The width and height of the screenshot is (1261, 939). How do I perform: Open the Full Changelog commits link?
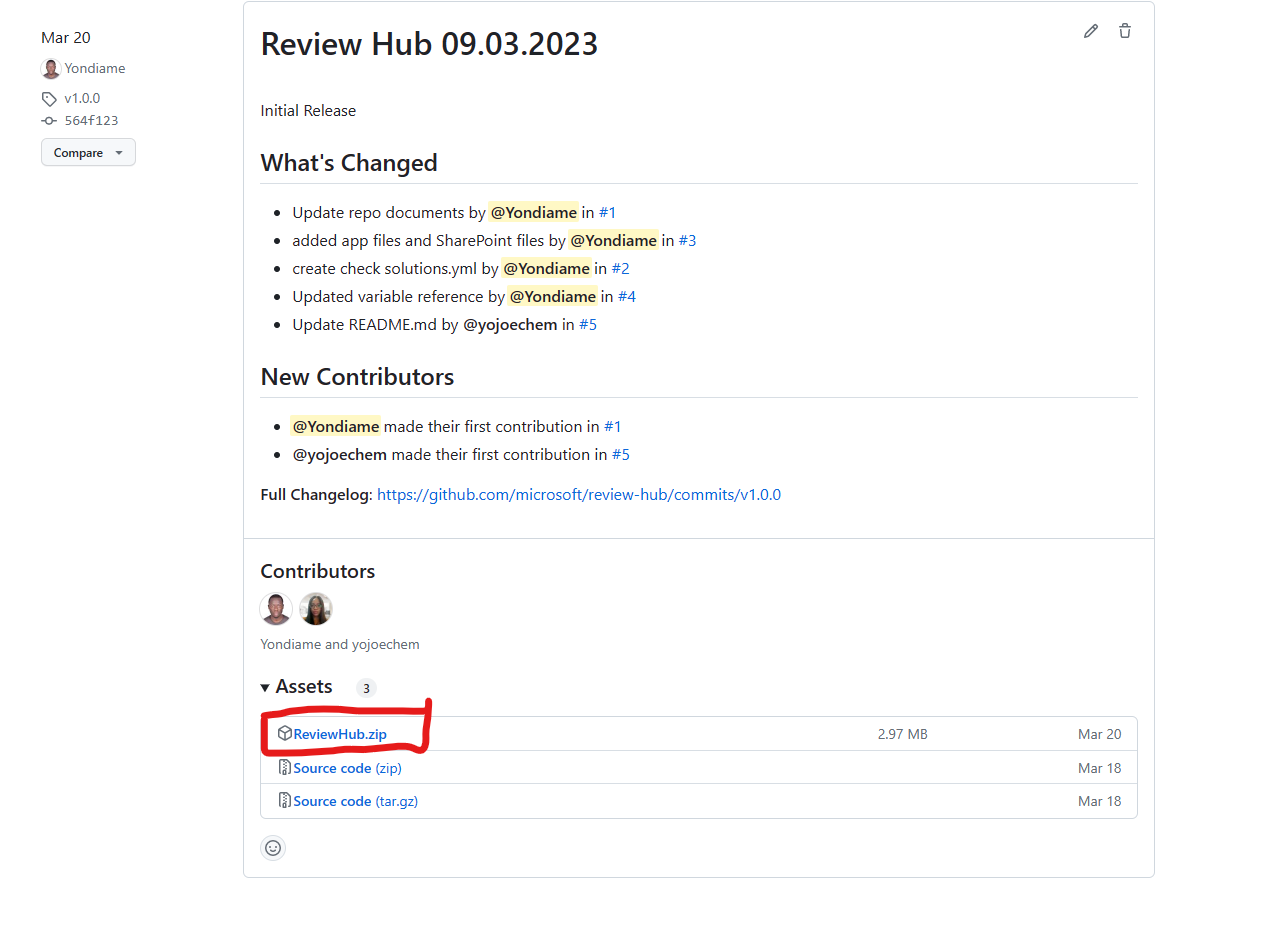coord(579,494)
